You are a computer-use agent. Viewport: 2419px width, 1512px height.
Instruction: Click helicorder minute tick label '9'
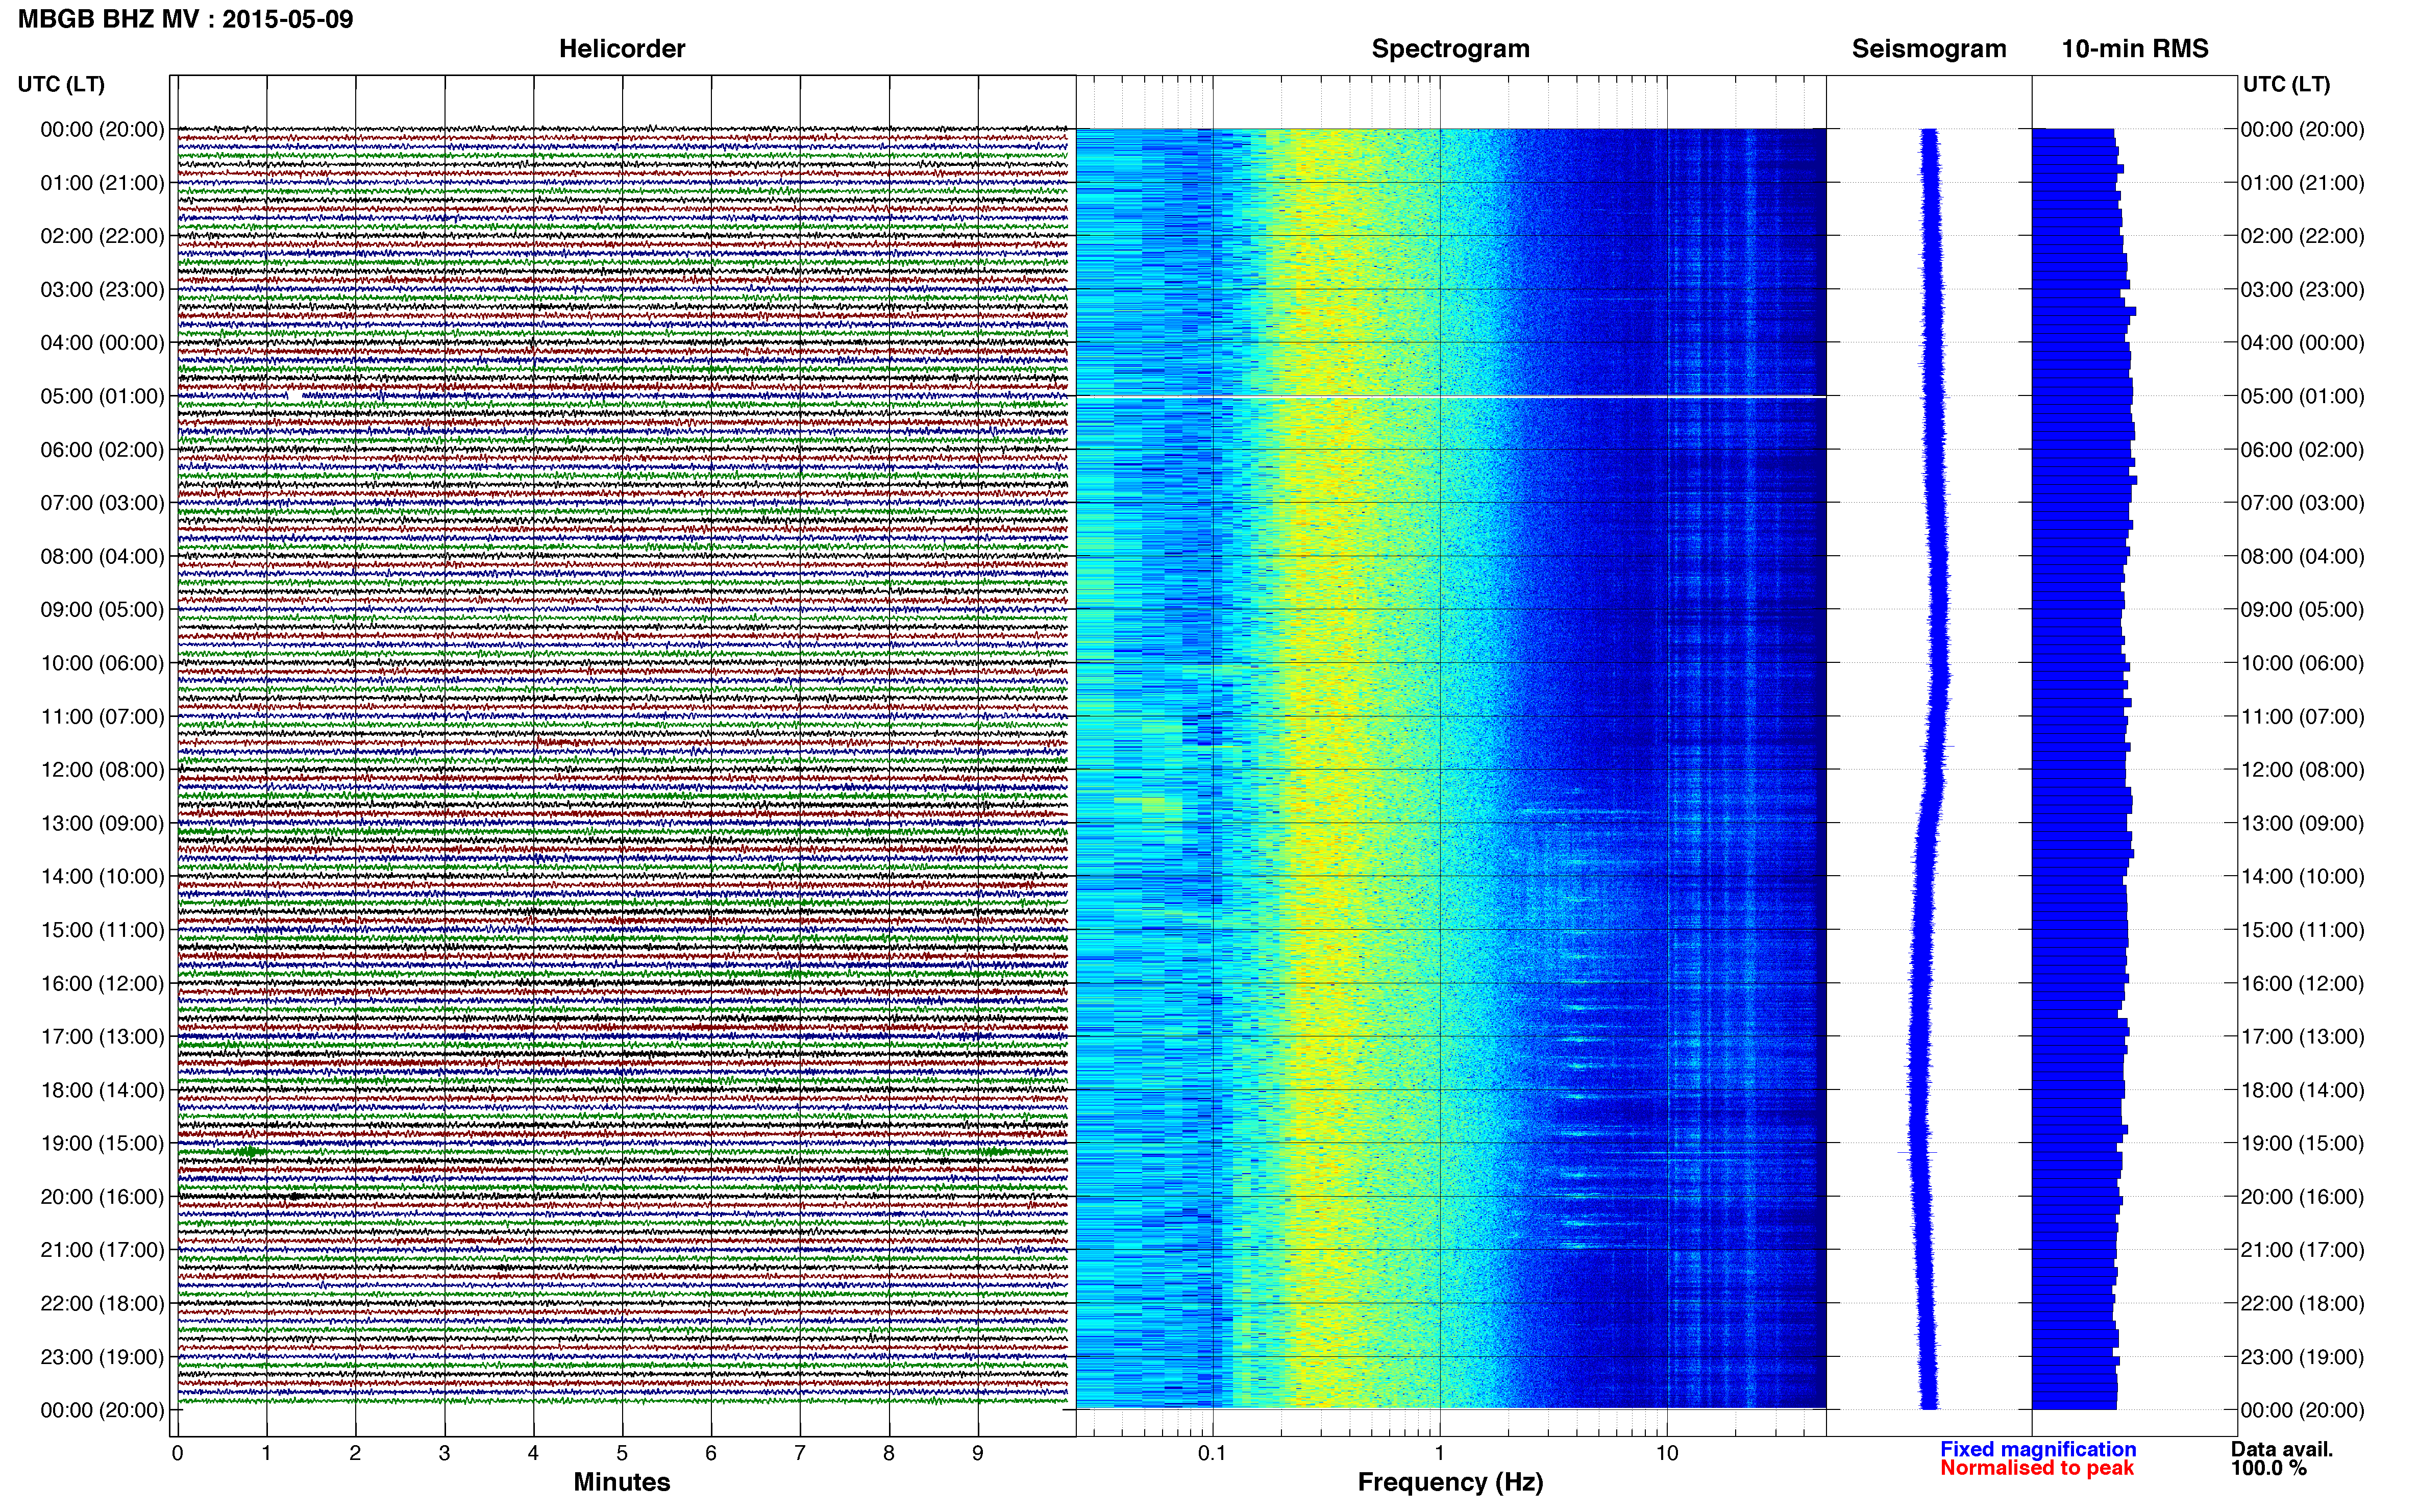(x=978, y=1453)
